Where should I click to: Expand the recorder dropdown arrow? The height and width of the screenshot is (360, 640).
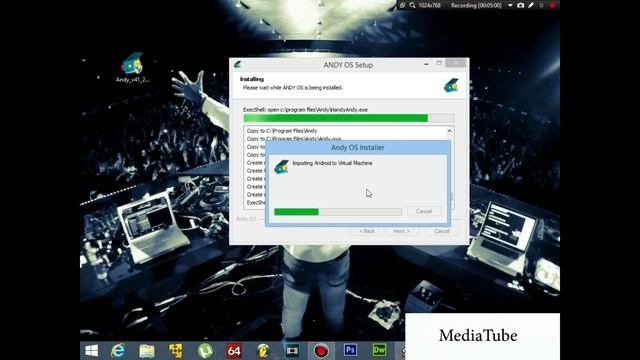510,5
